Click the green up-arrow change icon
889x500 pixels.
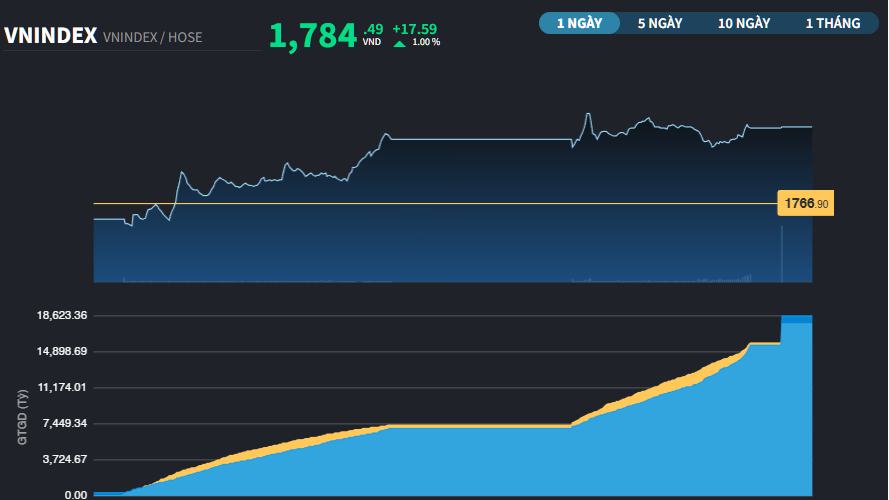[399, 44]
